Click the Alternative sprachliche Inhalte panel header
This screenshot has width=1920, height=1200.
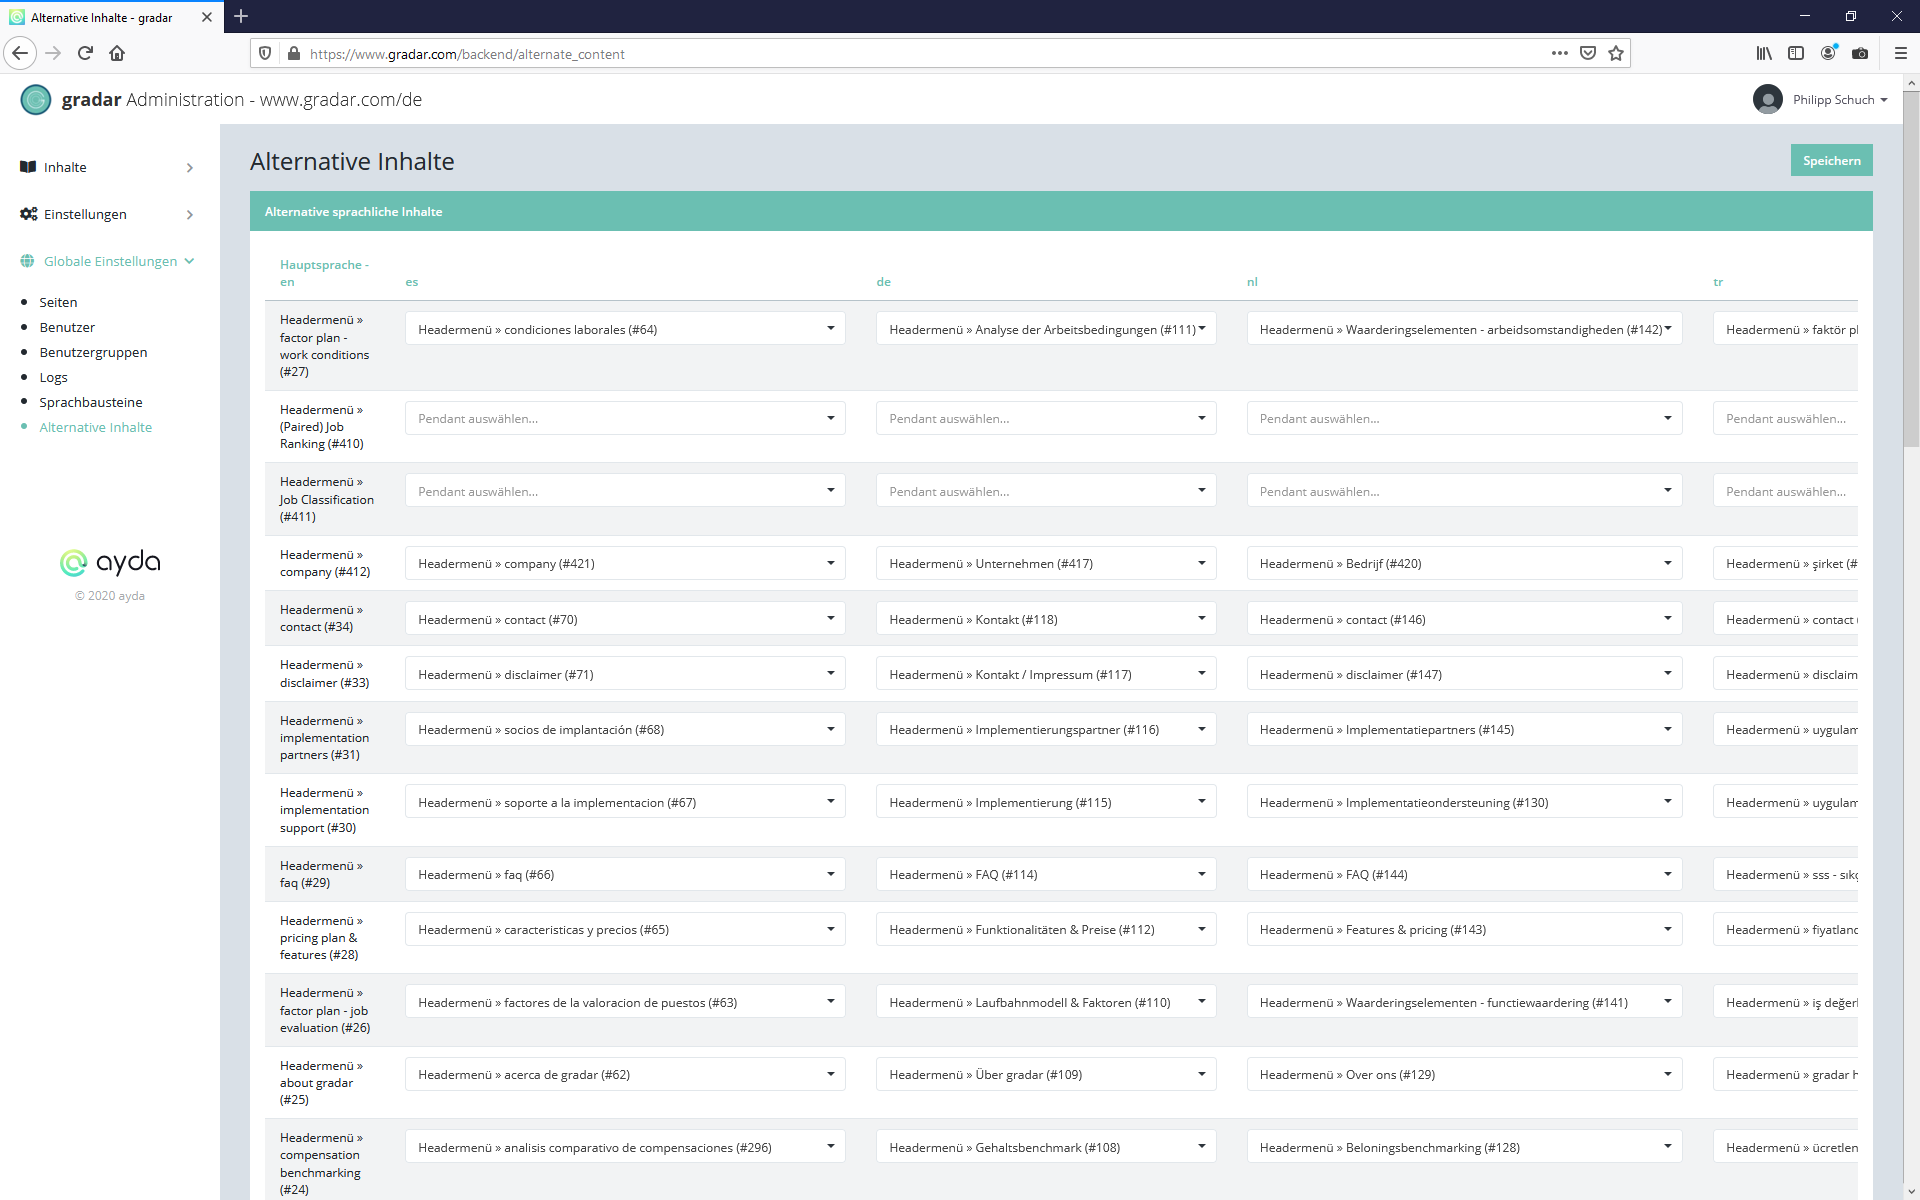[x=1061, y=211]
